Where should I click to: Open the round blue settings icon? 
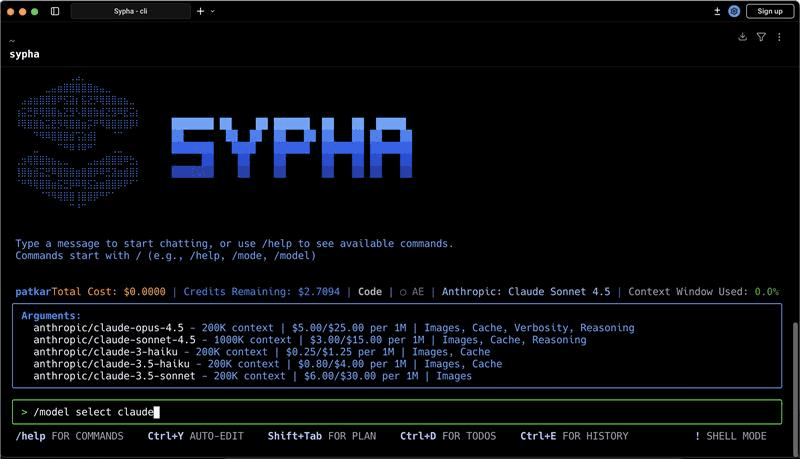pos(734,11)
